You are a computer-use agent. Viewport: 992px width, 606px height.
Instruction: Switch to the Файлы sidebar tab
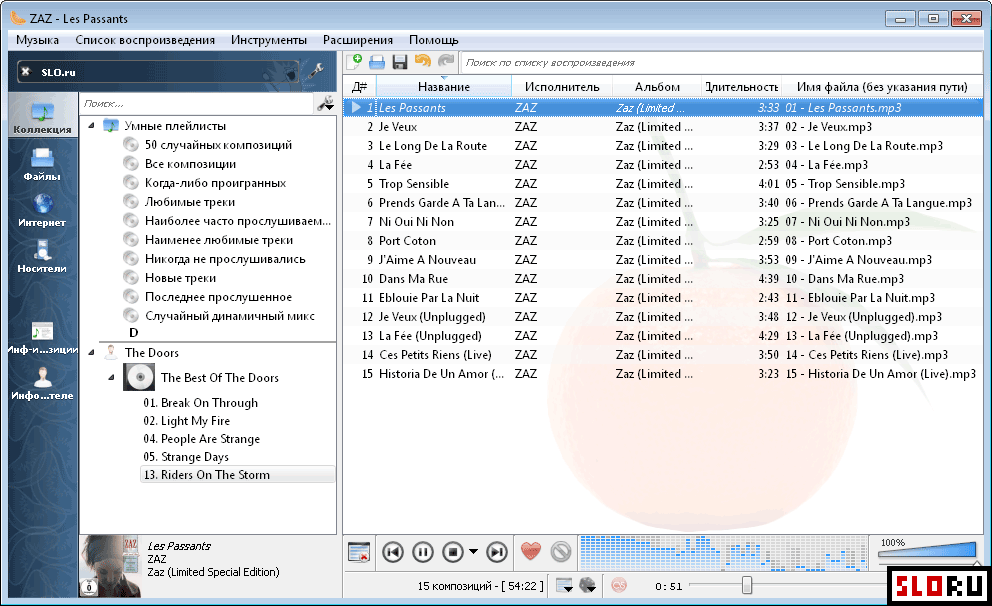(42, 164)
